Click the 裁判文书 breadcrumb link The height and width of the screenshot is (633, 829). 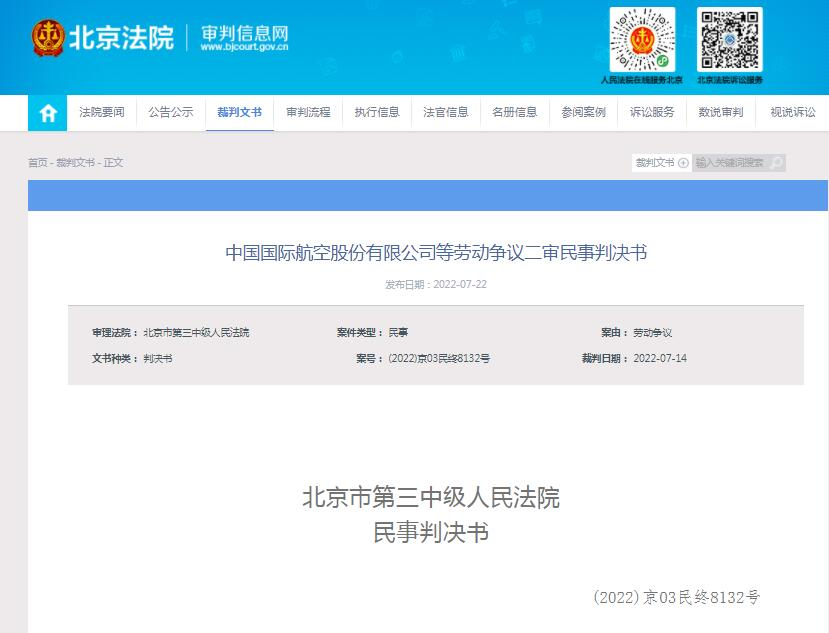click(x=75, y=163)
